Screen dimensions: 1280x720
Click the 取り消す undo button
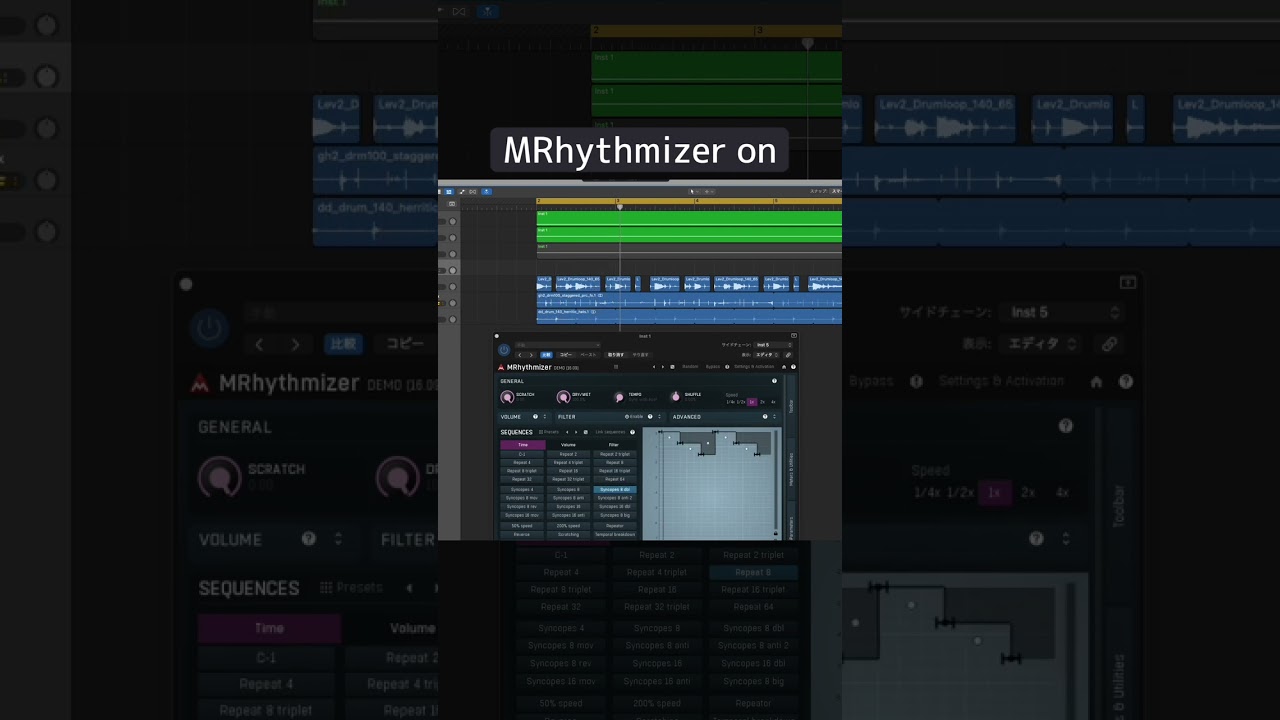(x=616, y=355)
